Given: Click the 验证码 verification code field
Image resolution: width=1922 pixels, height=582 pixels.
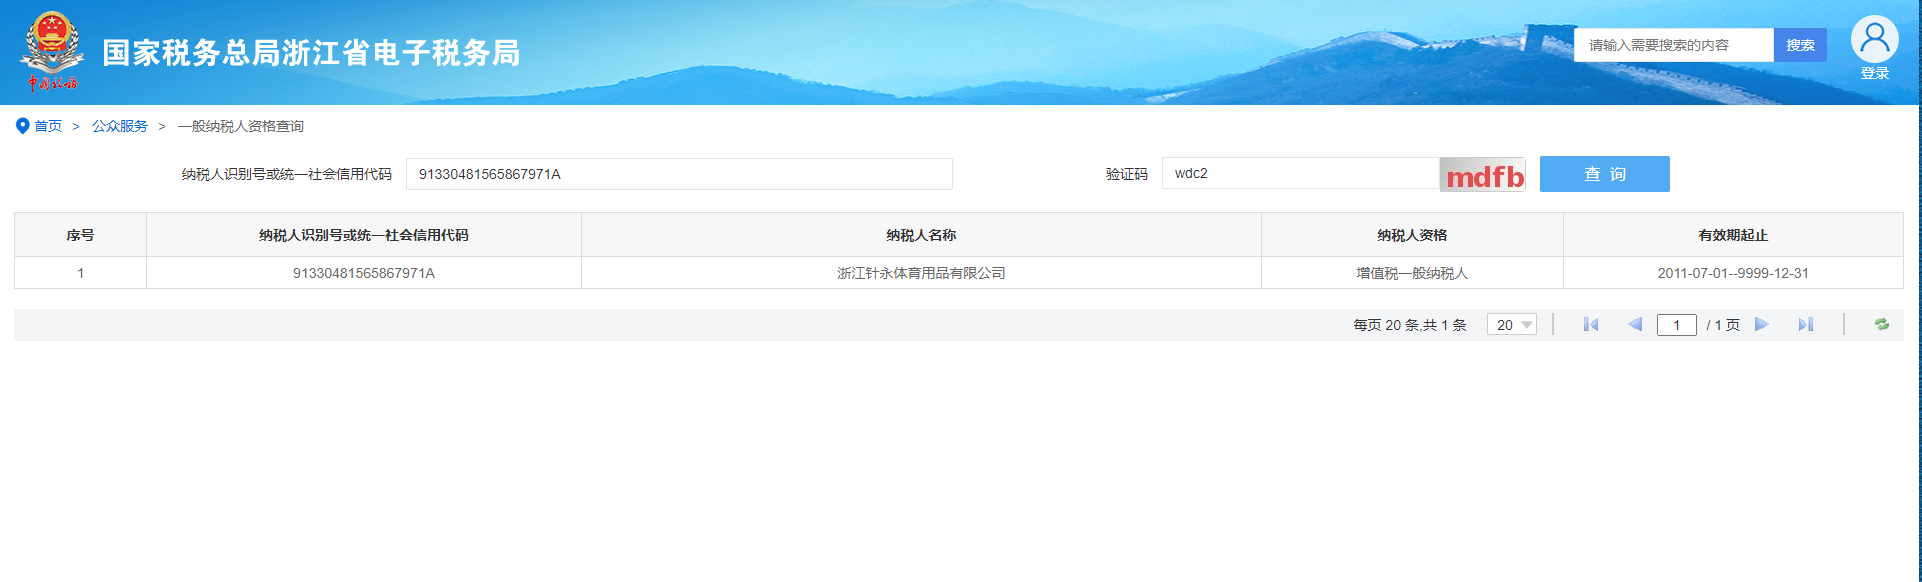Looking at the screenshot, I should tap(1300, 174).
